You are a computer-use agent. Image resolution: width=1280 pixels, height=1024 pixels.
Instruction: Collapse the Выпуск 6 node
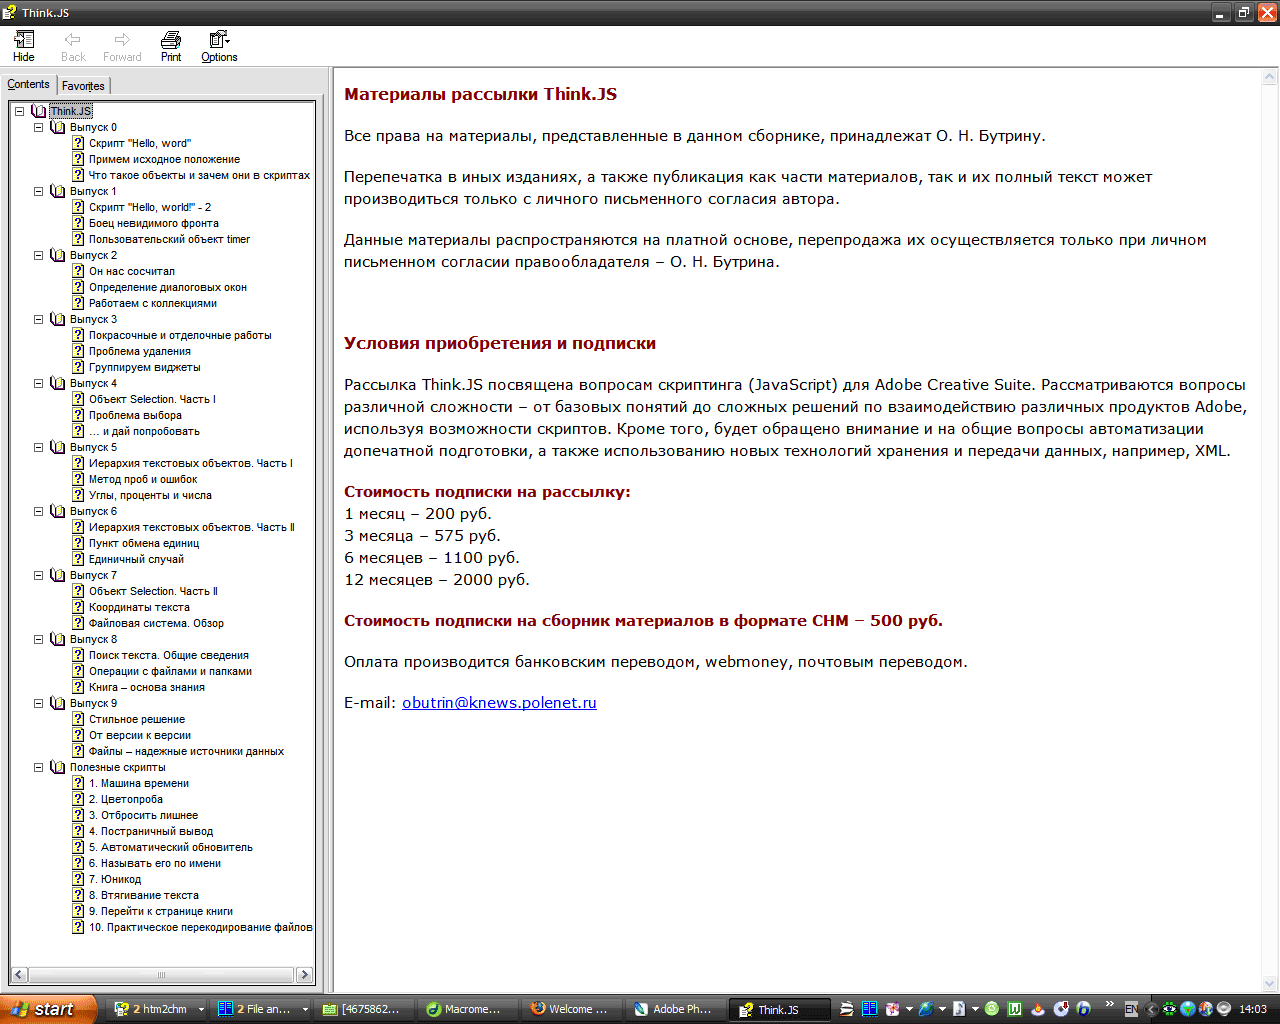(x=39, y=511)
